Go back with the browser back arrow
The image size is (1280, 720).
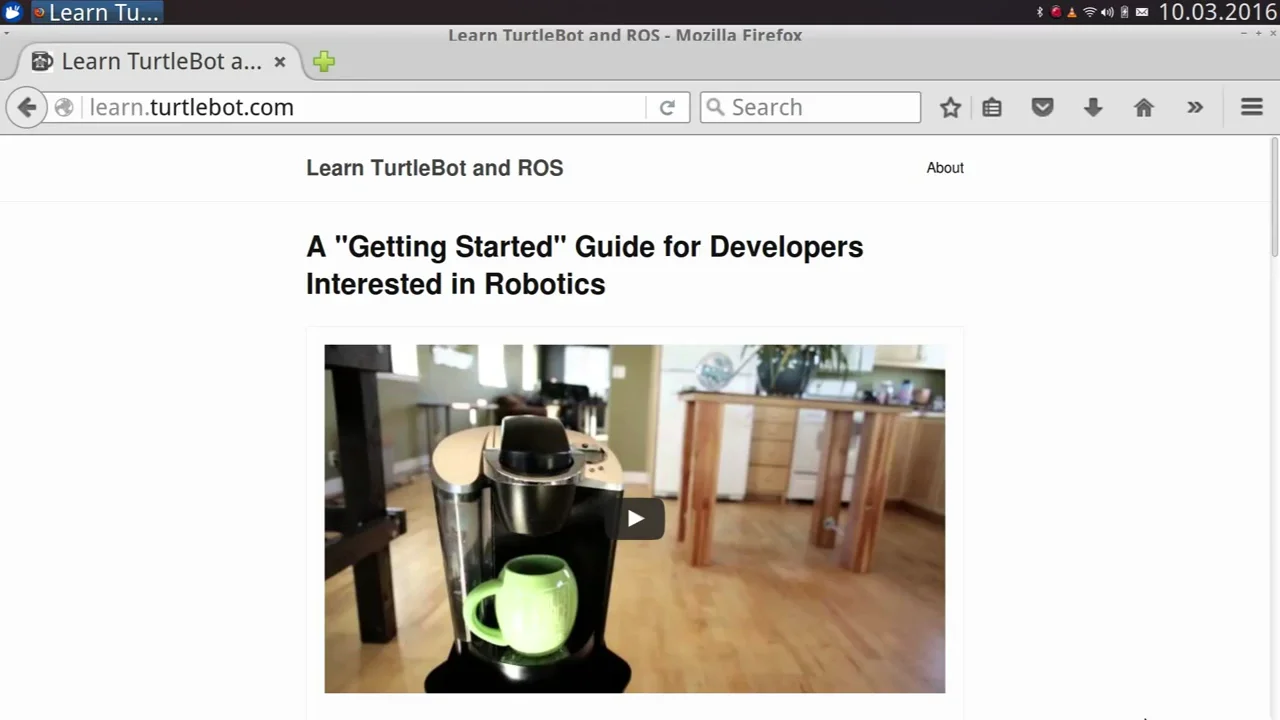(27, 107)
